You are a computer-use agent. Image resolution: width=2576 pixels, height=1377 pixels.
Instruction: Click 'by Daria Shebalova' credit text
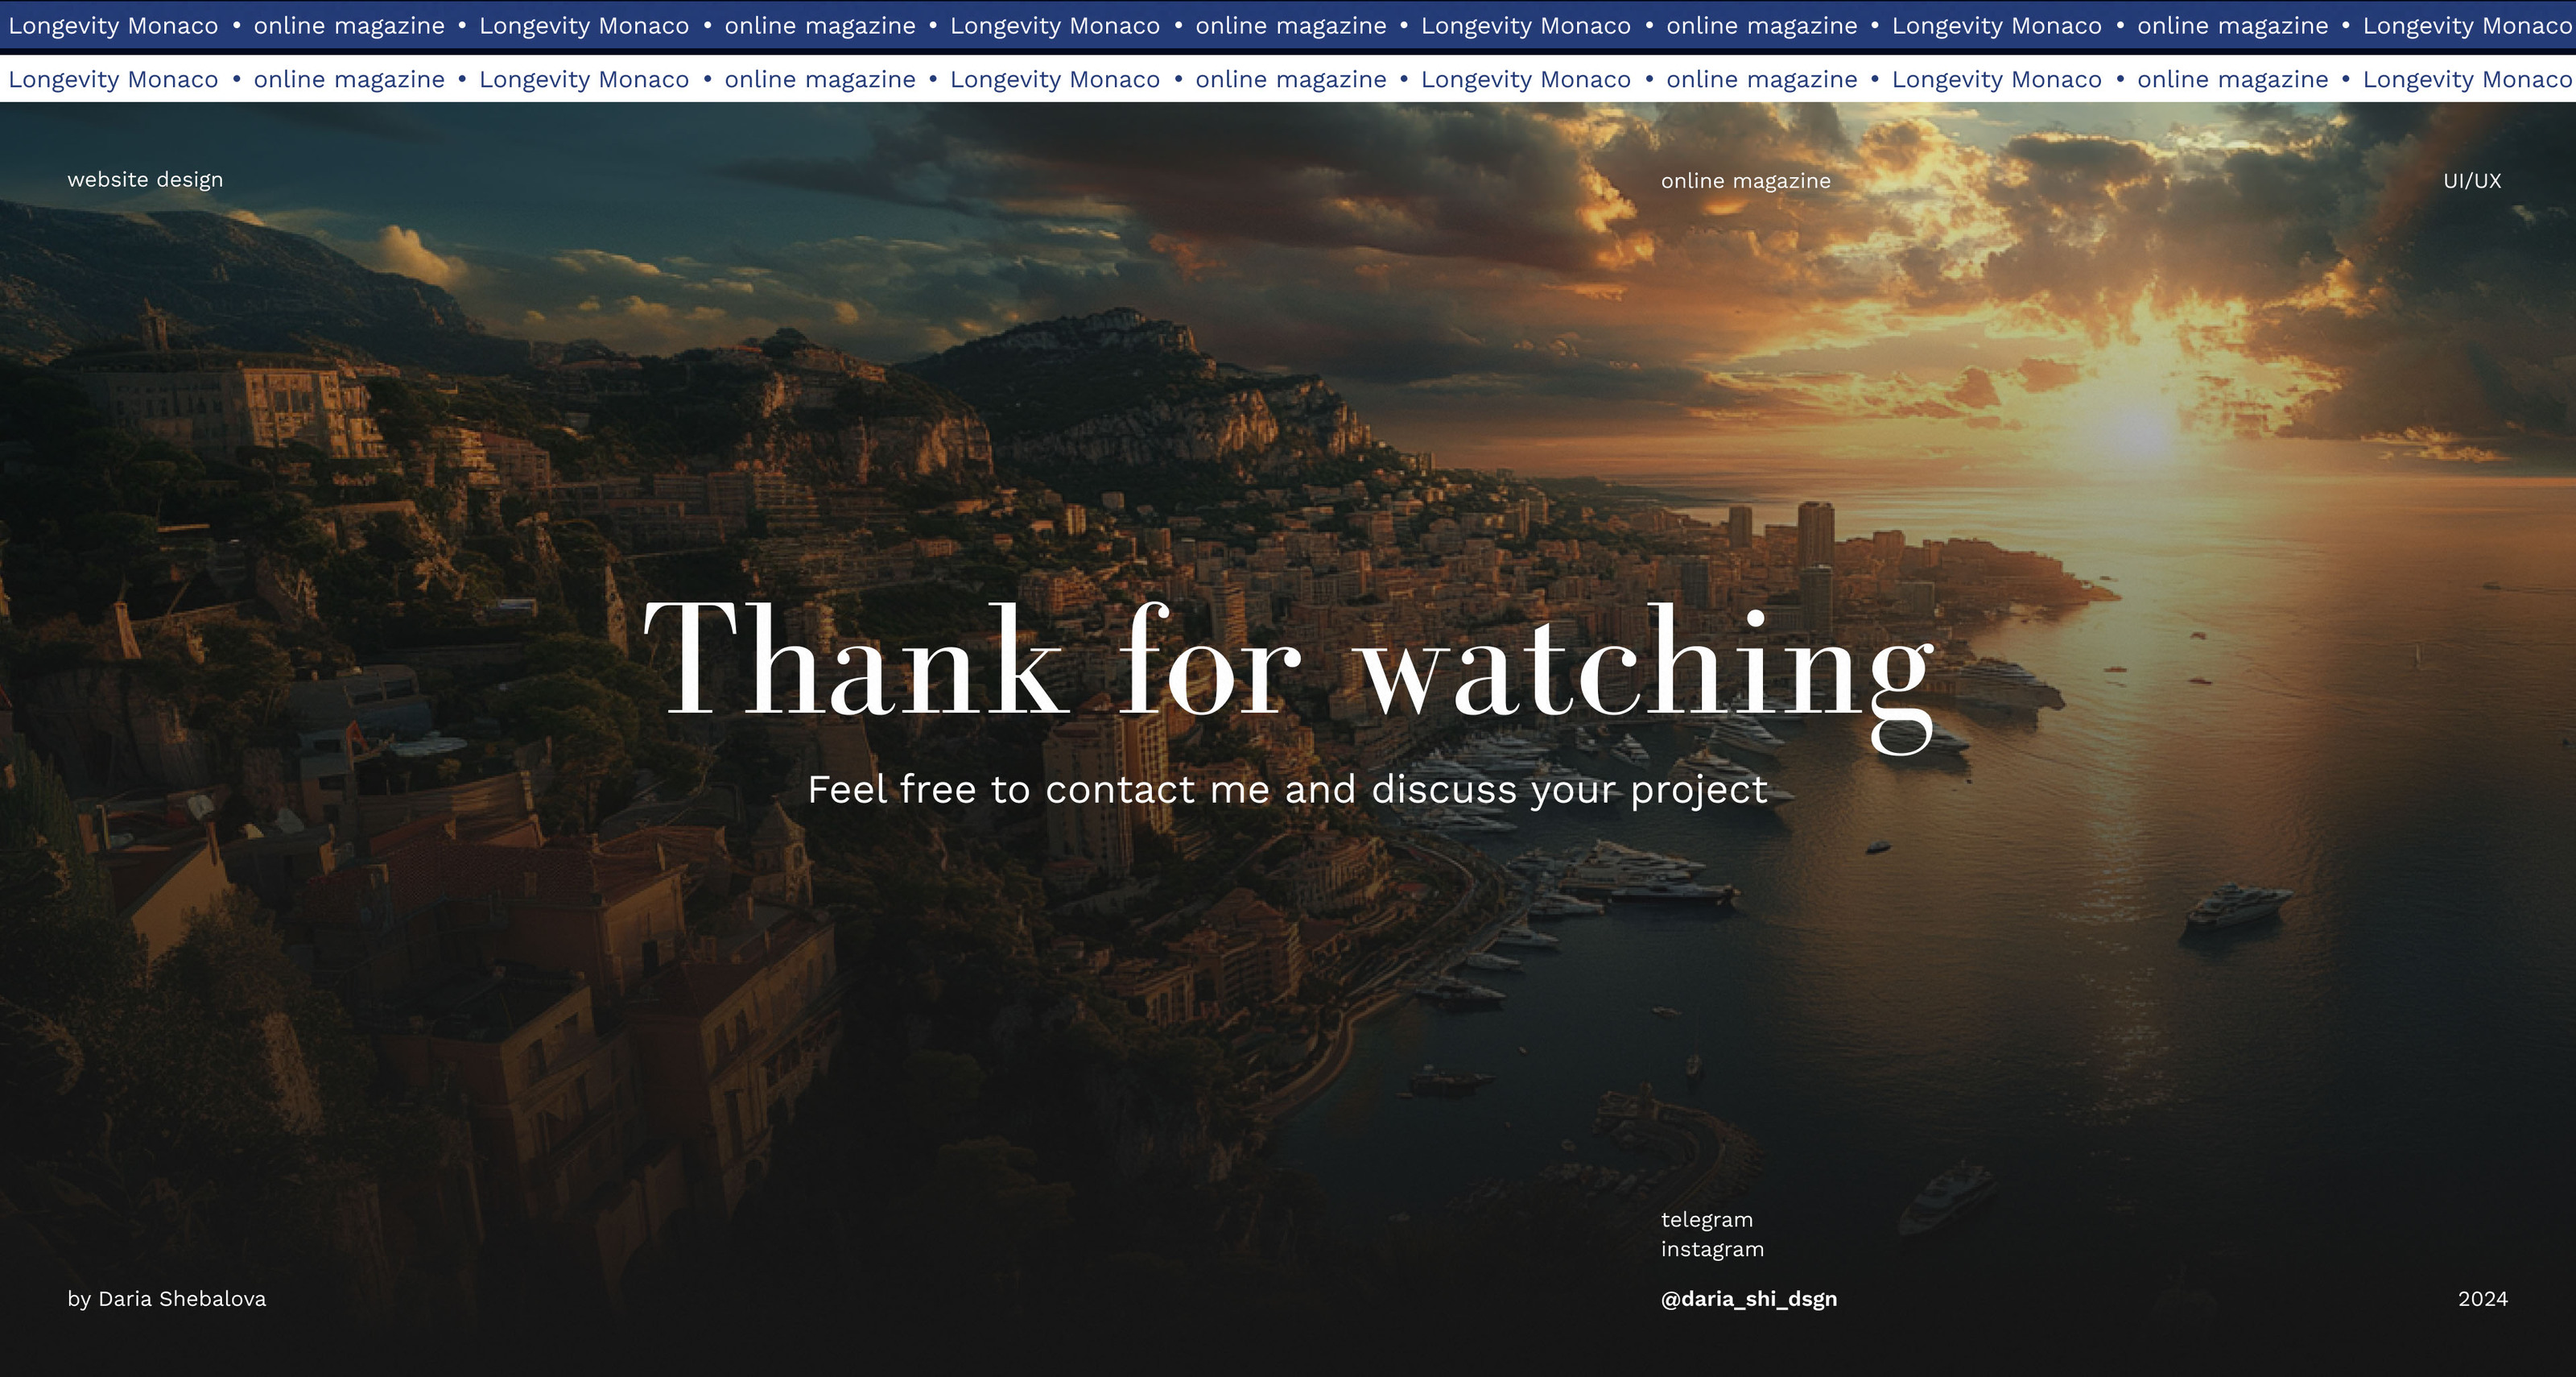tap(167, 1298)
